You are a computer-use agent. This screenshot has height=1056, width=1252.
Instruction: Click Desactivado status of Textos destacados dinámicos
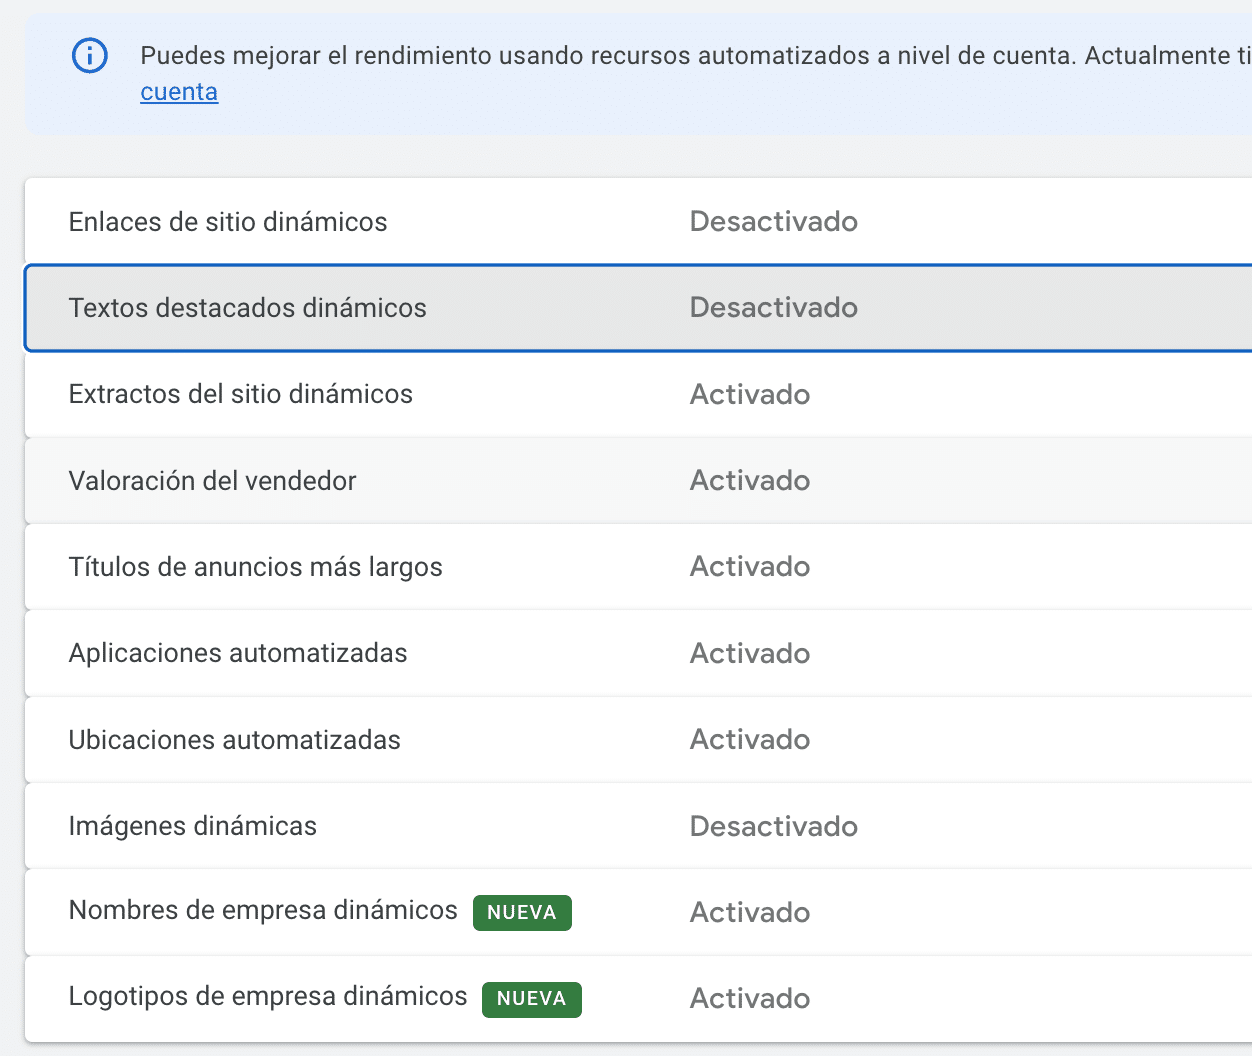[773, 308]
